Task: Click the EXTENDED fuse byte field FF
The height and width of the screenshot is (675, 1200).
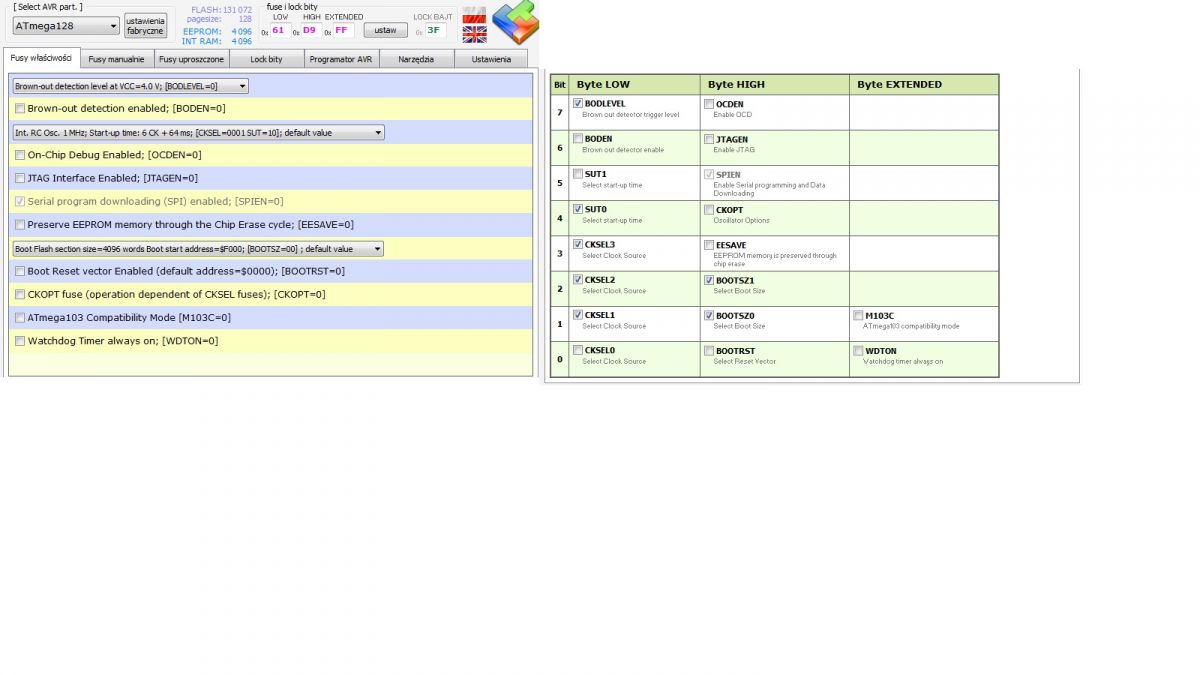Action: coord(342,30)
